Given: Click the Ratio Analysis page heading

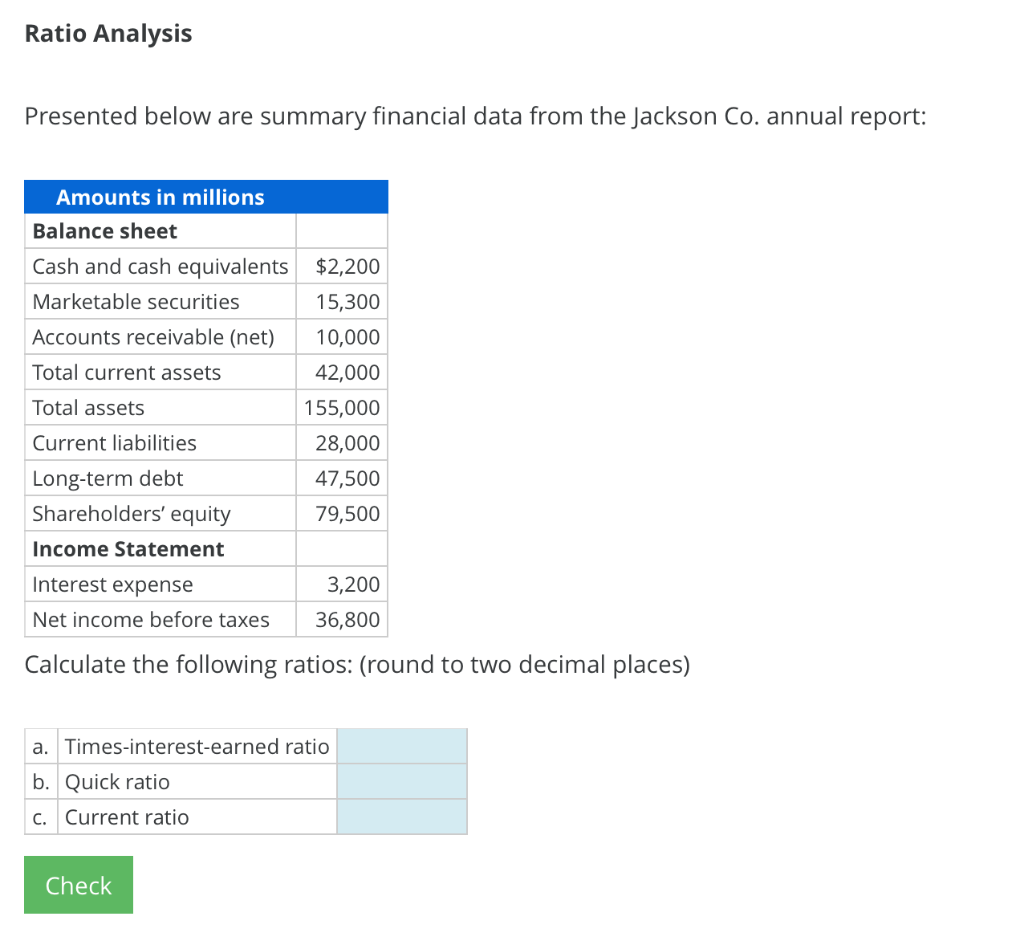Looking at the screenshot, I should [x=107, y=33].
